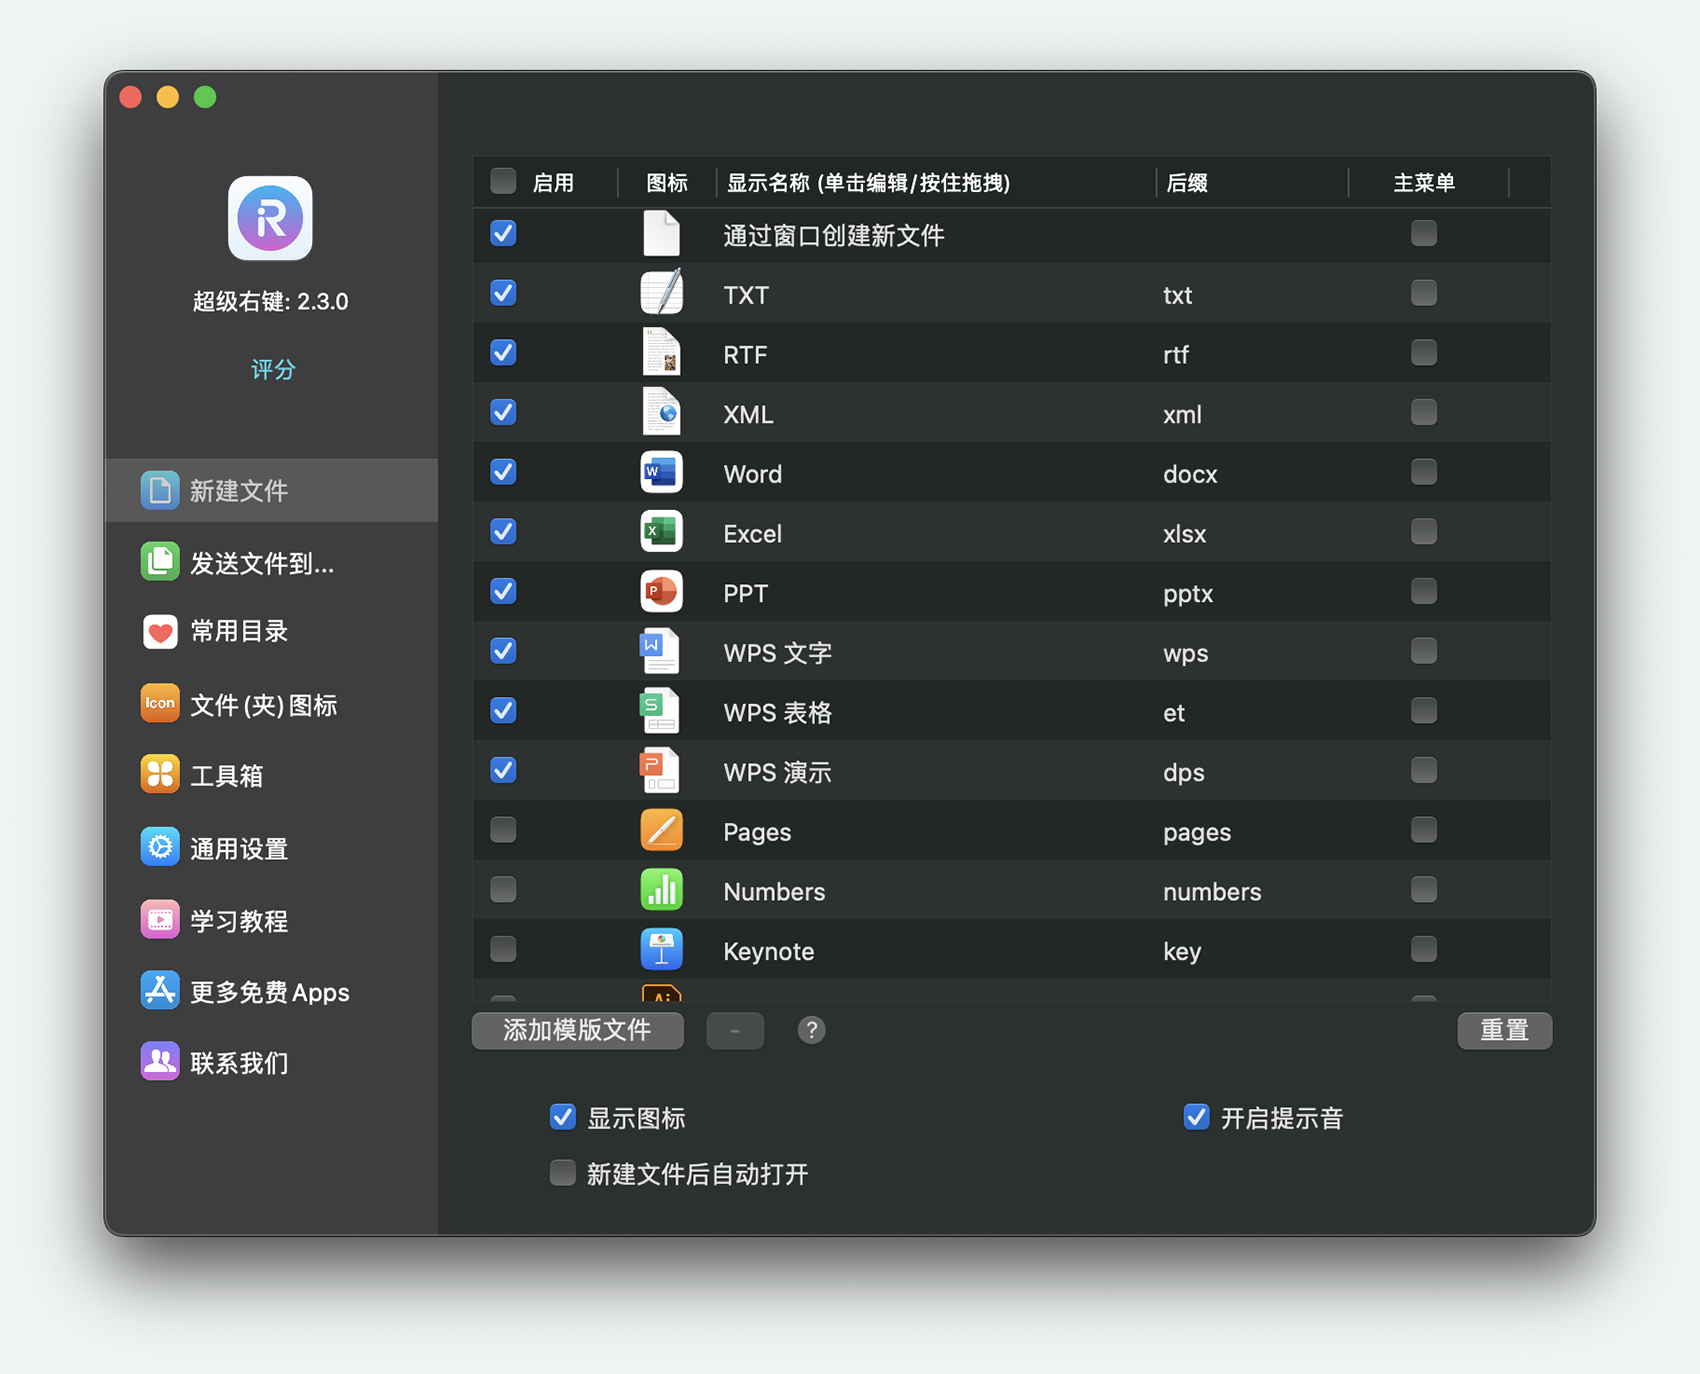Image resolution: width=1700 pixels, height=1374 pixels.
Task: Click the XML file type icon
Action: pyautogui.click(x=661, y=412)
